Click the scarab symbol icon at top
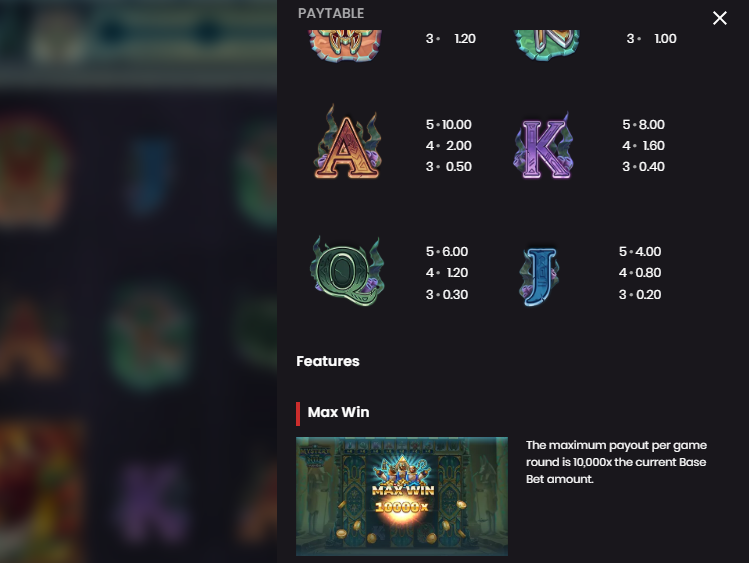 (345, 45)
